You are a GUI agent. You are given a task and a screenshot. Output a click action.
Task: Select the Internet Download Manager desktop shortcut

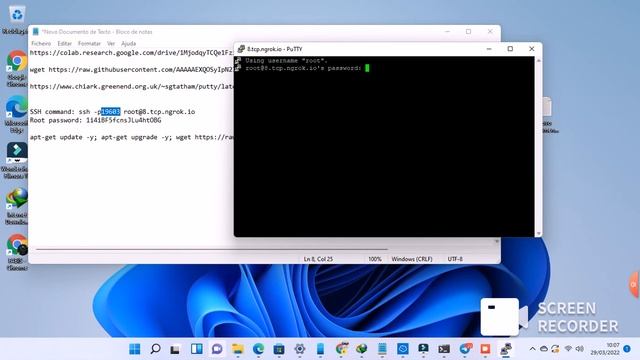coord(17,206)
